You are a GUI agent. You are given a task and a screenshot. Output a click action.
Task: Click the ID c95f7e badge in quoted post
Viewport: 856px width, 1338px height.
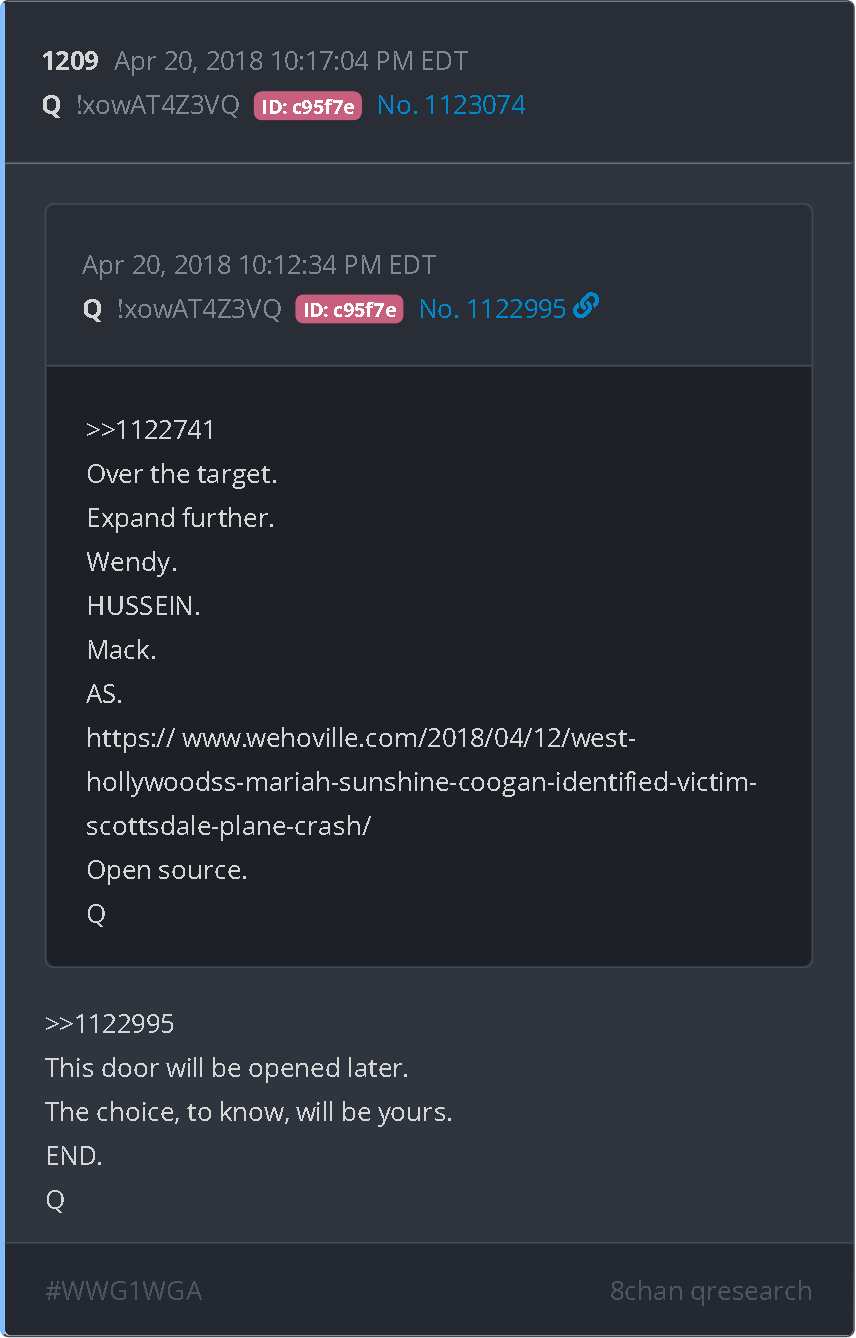coord(349,310)
